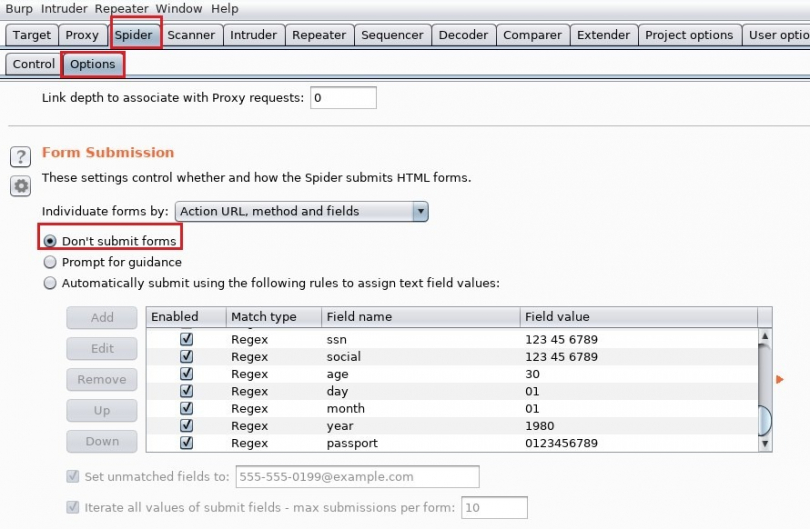Click the Set unmatched fields value field
The height and width of the screenshot is (529, 810).
tap(357, 476)
